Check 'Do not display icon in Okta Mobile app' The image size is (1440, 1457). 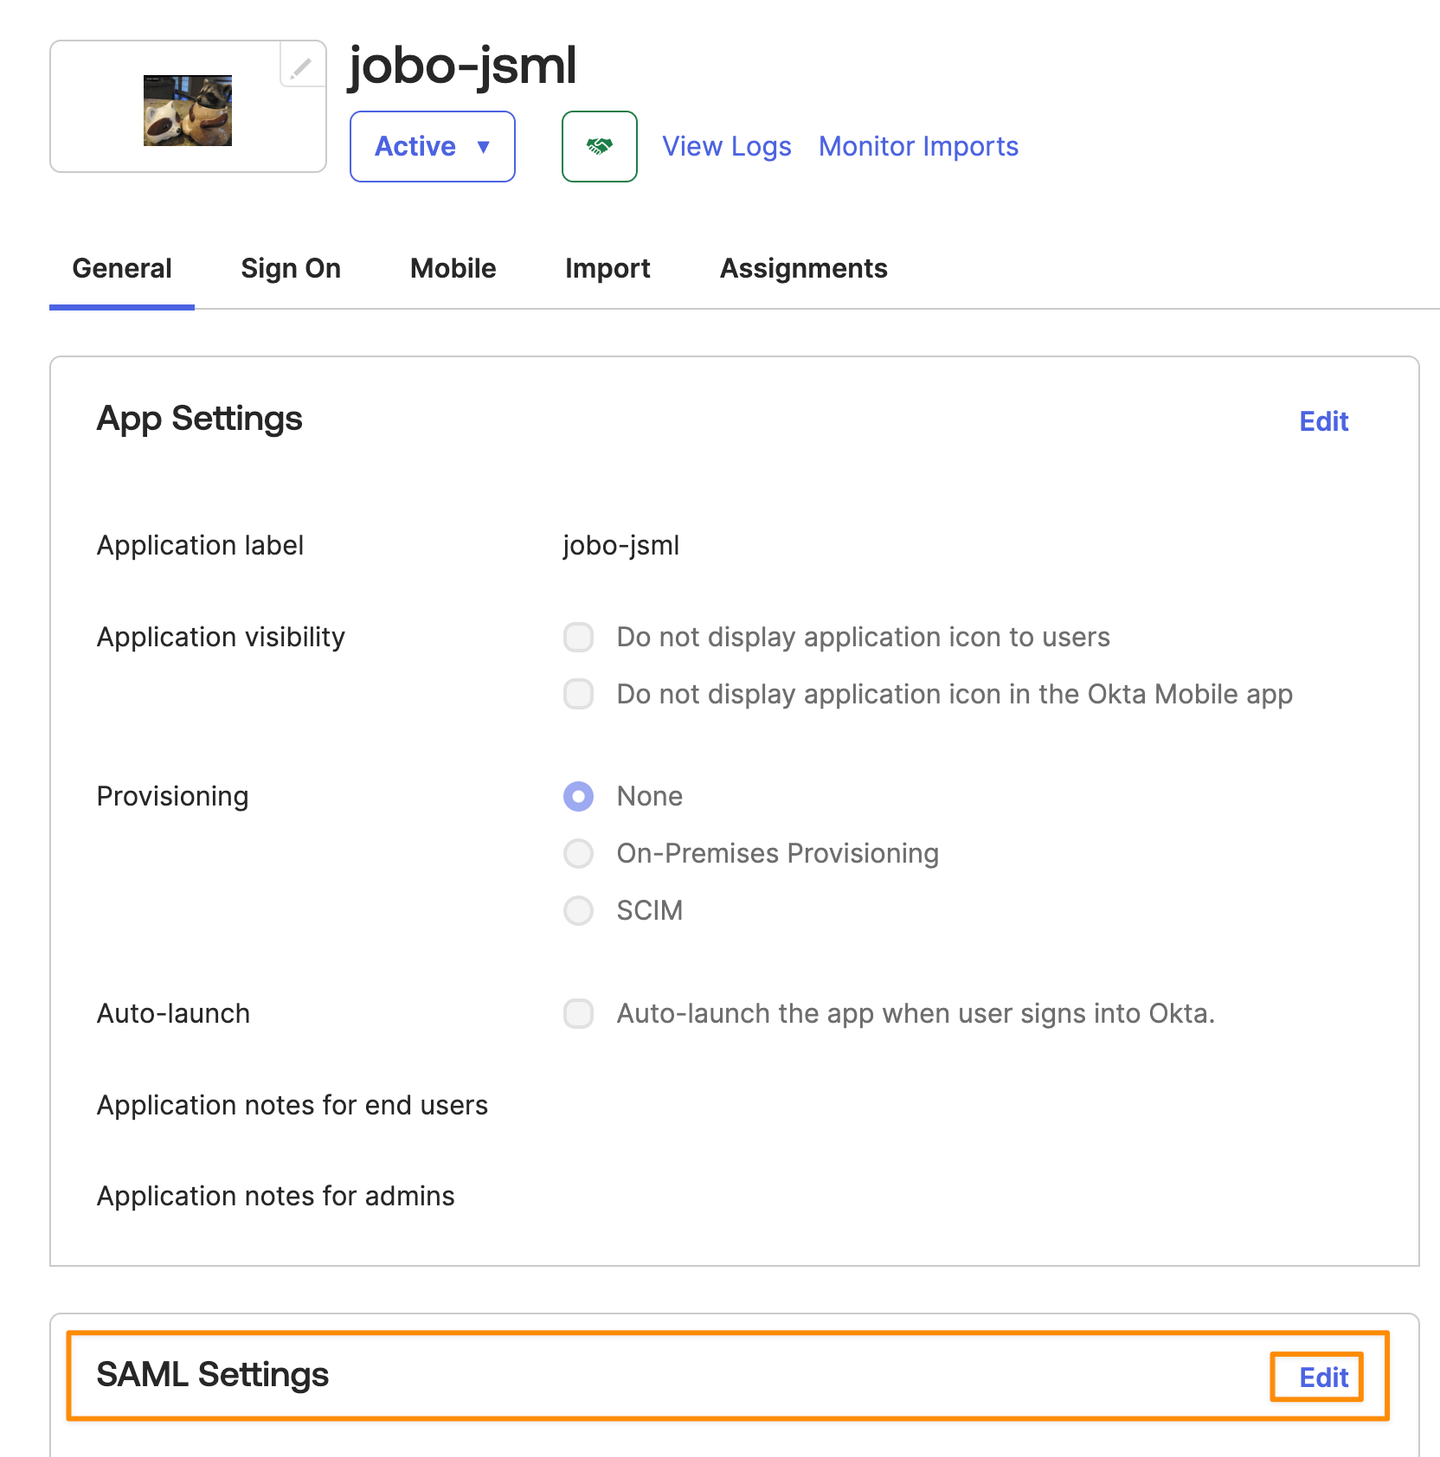tap(579, 694)
